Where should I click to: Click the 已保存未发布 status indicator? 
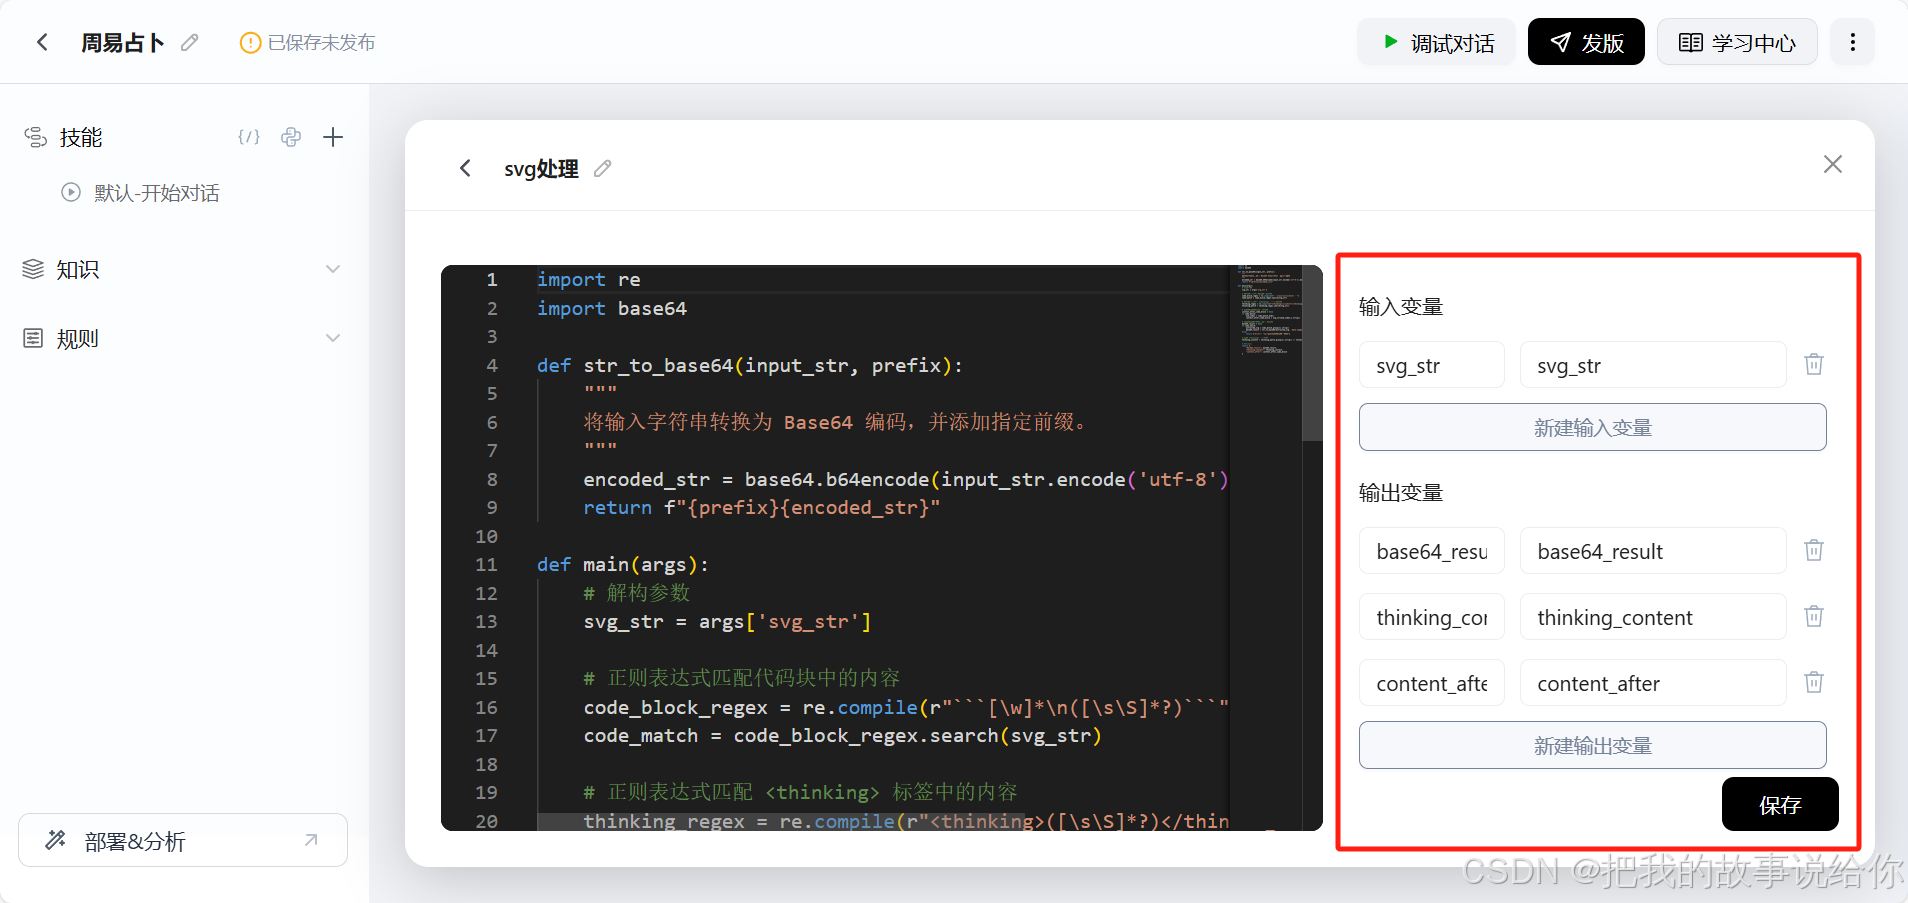pos(308,42)
